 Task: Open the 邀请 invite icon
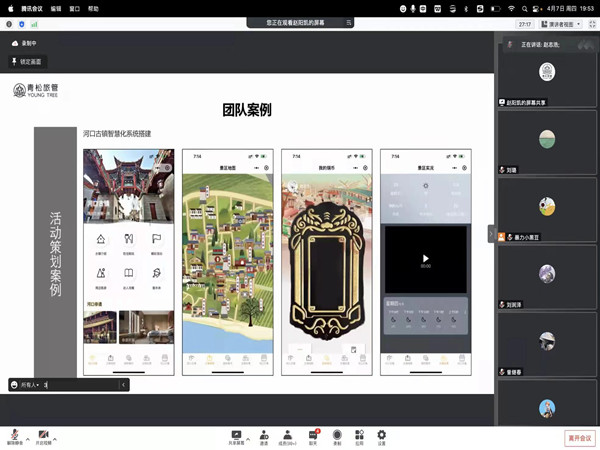pyautogui.click(x=263, y=435)
